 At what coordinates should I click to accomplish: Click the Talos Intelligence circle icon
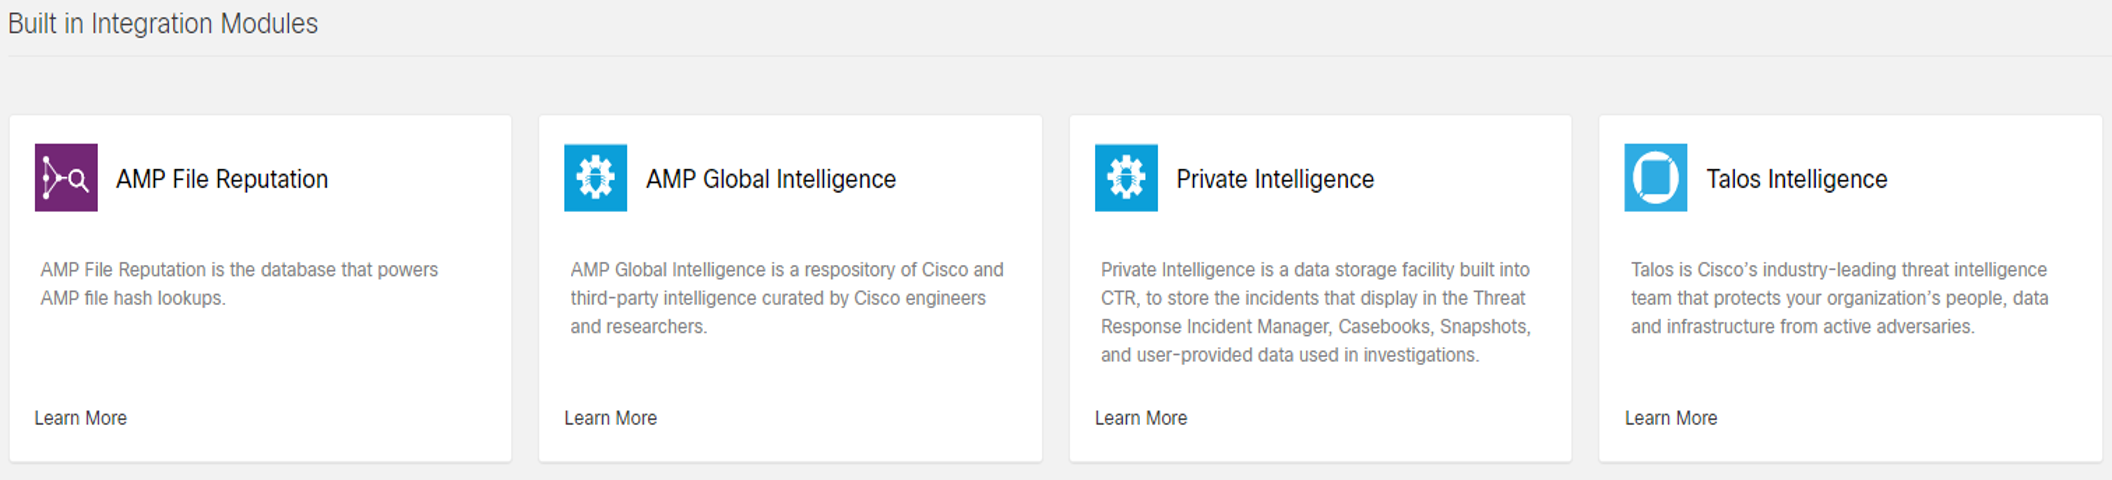click(1655, 178)
